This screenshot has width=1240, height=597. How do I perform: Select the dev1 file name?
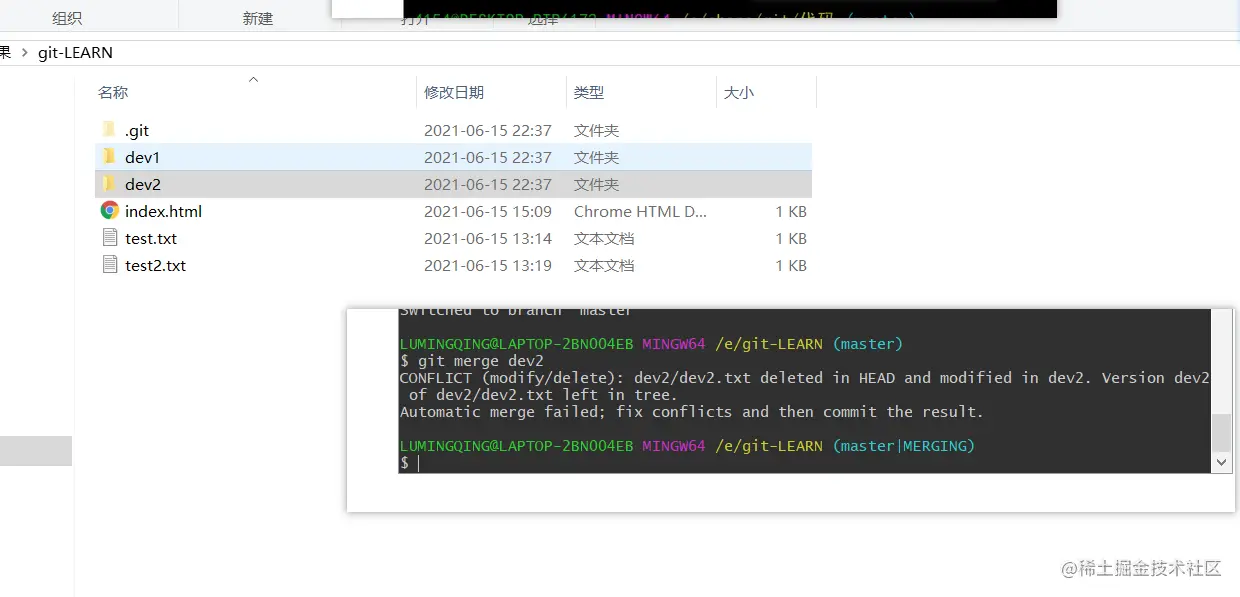[x=143, y=157]
